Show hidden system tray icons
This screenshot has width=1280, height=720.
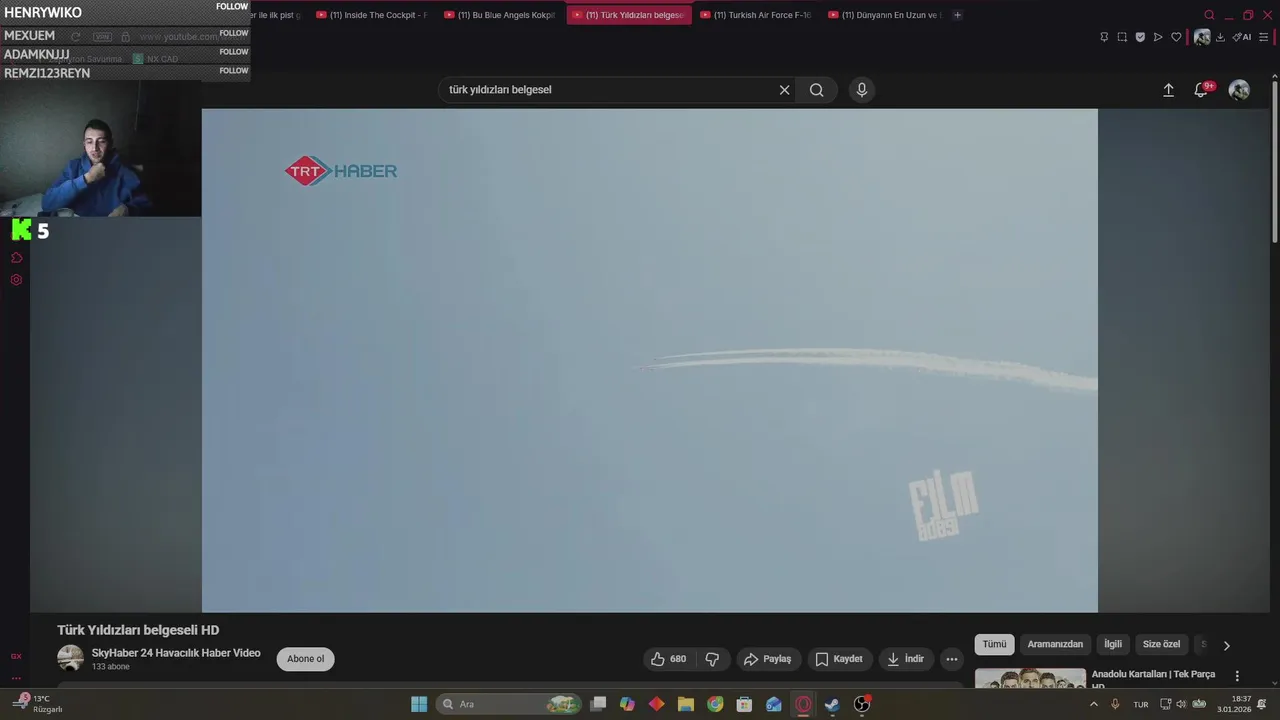[x=1093, y=704]
